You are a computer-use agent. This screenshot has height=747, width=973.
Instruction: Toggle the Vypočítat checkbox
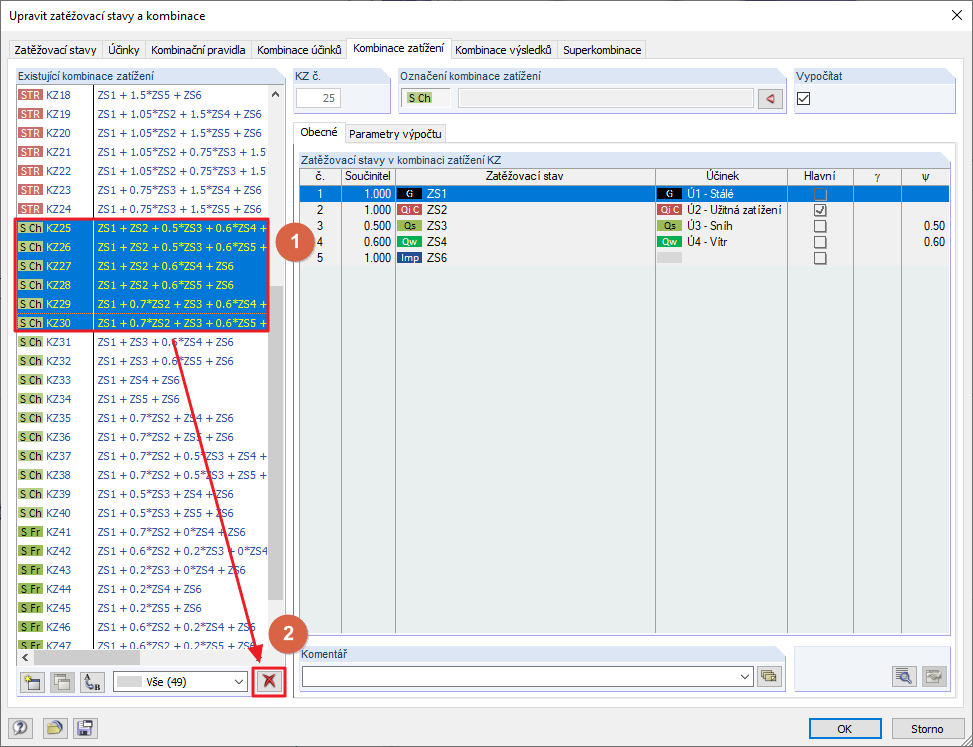click(804, 98)
